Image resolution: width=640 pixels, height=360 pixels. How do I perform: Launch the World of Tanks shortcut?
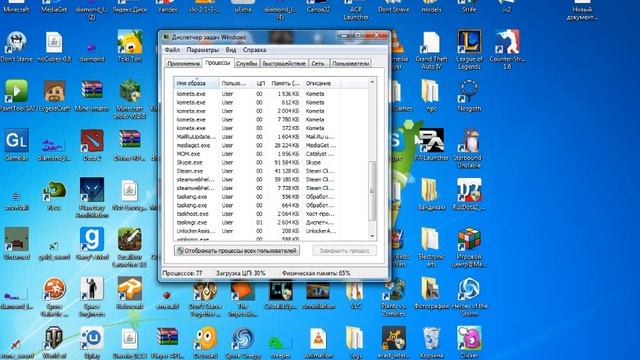(54, 342)
